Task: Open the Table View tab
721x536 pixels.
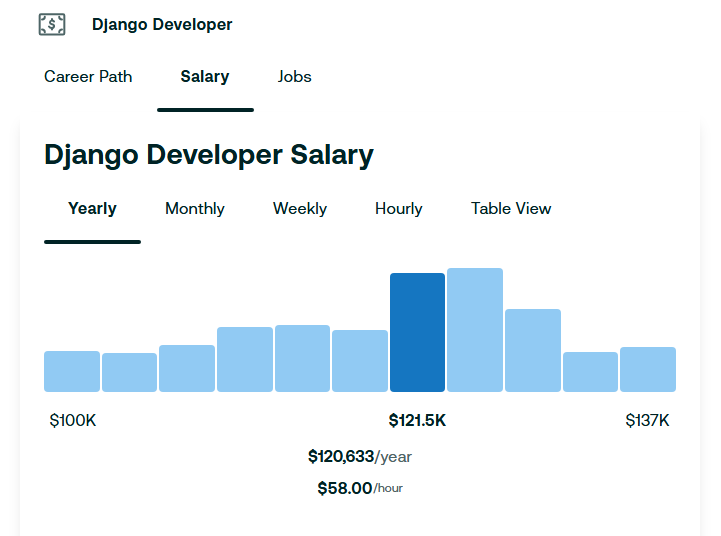Action: tap(511, 209)
